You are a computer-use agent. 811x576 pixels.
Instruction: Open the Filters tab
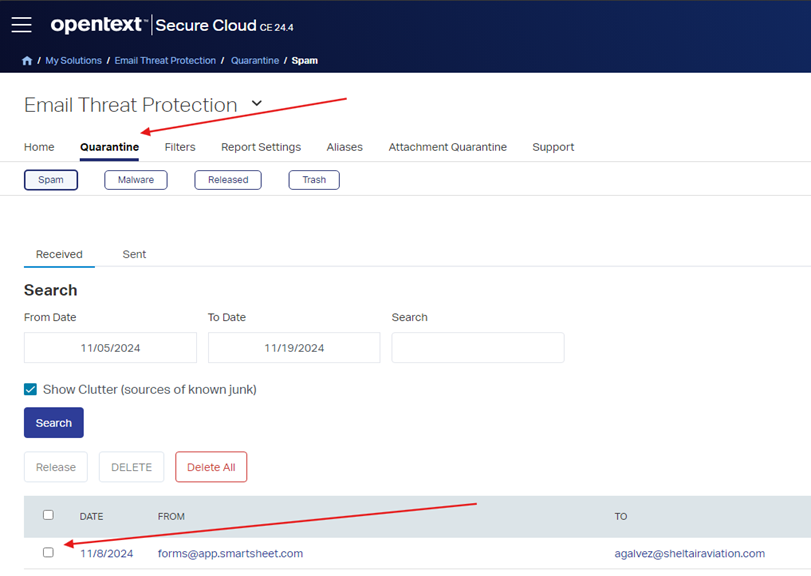click(180, 147)
